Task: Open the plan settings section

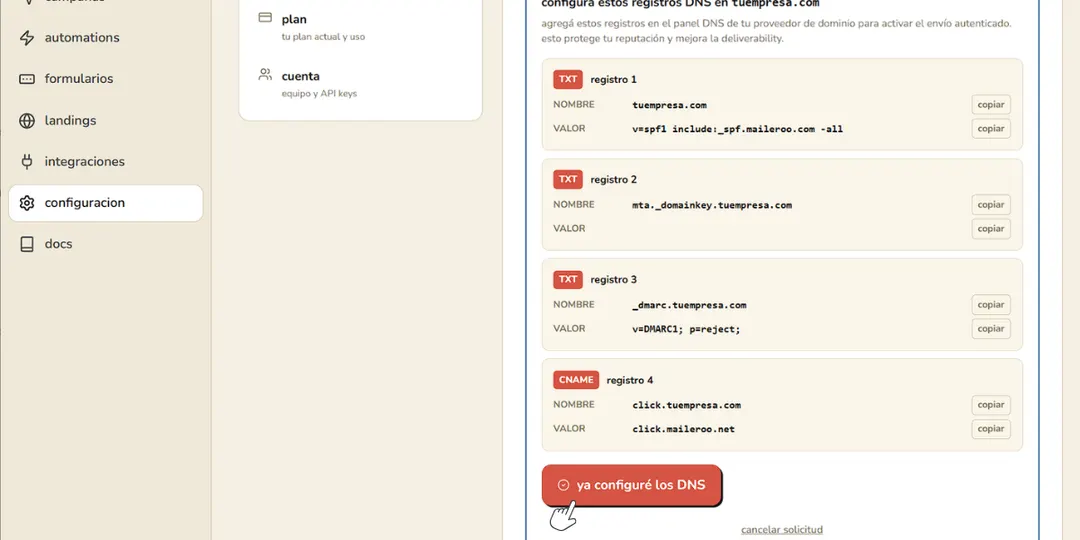Action: coord(360,27)
